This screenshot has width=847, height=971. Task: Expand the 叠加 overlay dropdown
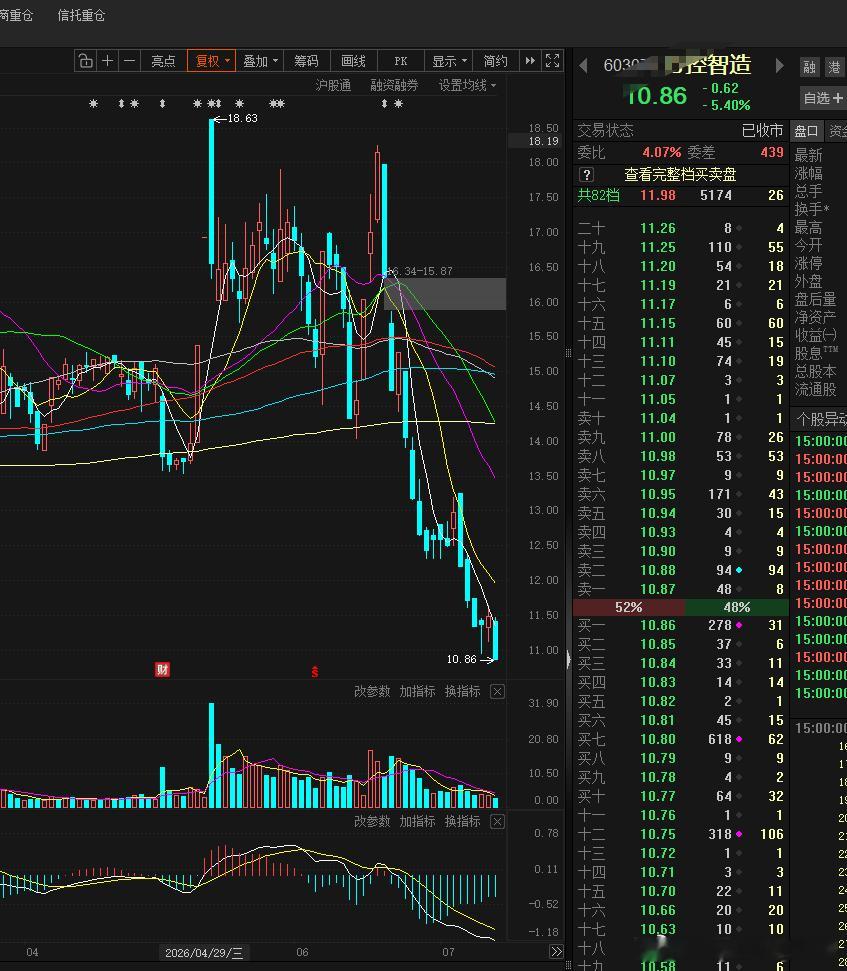260,61
